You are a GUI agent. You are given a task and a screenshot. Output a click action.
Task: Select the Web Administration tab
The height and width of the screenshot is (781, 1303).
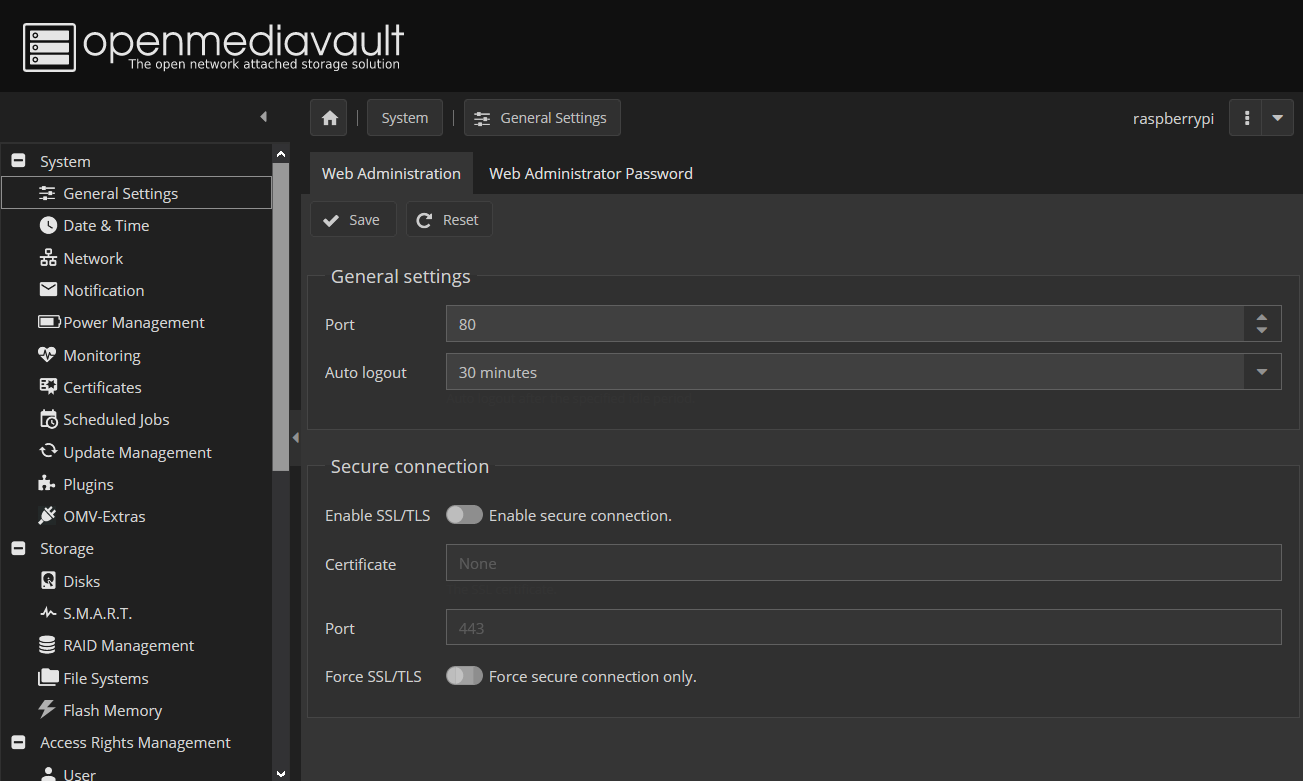tap(391, 173)
